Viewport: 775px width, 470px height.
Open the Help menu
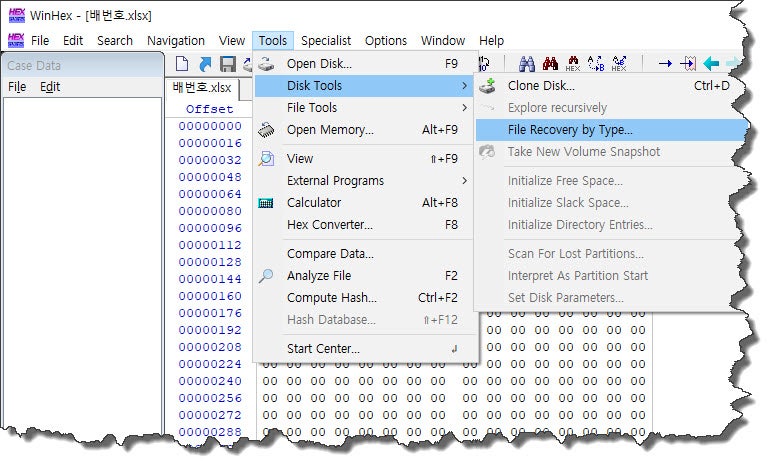click(x=491, y=41)
